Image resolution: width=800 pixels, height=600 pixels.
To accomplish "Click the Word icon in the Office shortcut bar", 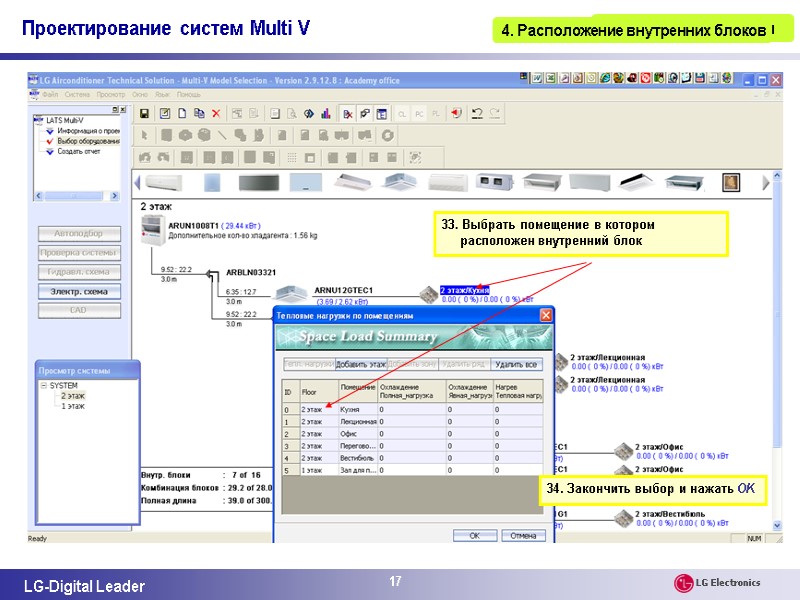I will (537, 79).
